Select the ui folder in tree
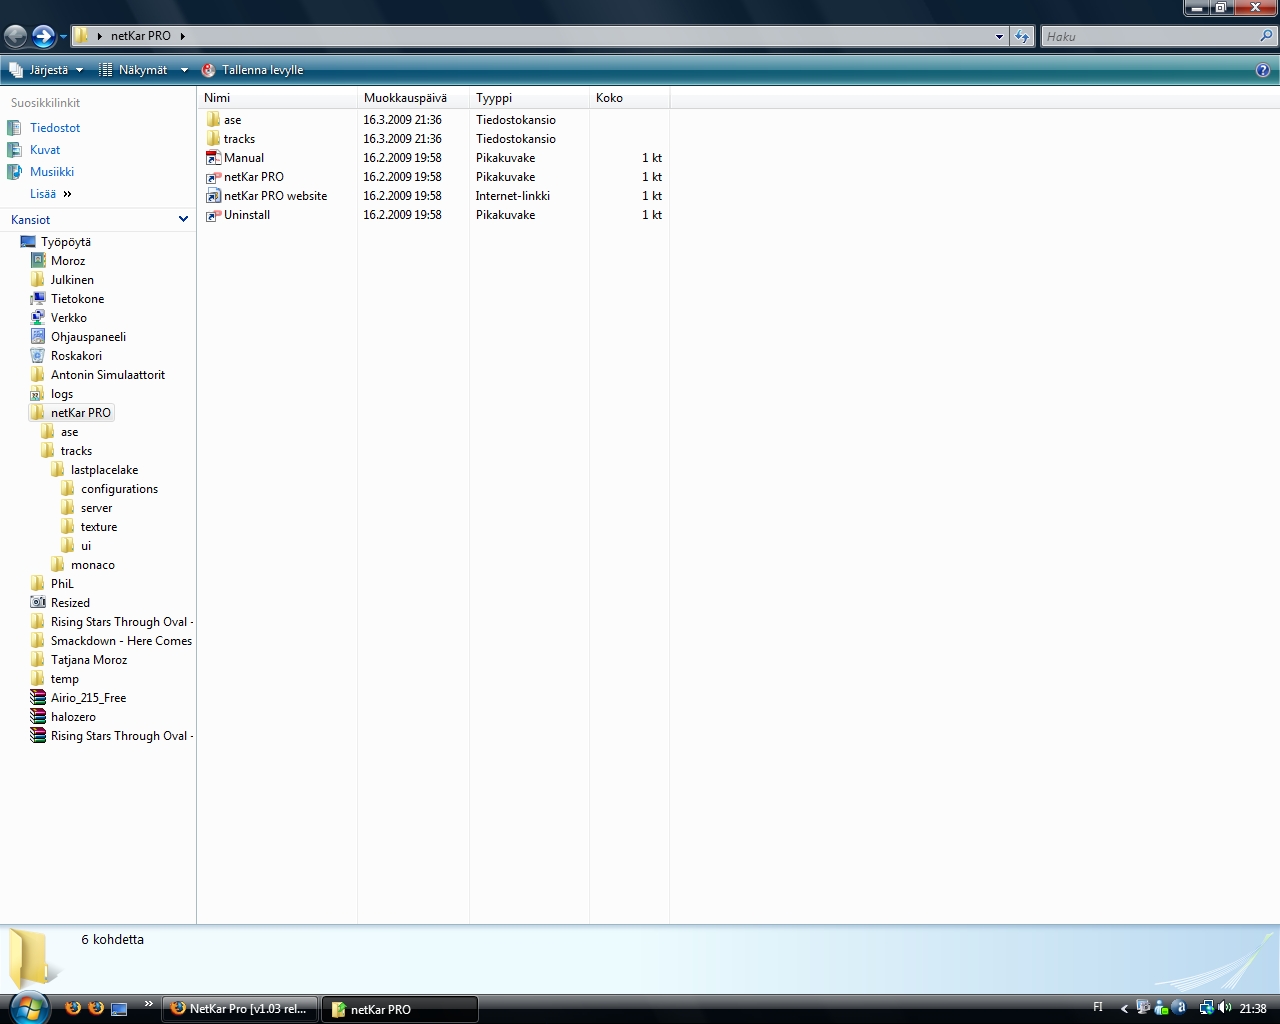Screen dimensions: 1280x1024 [85, 546]
